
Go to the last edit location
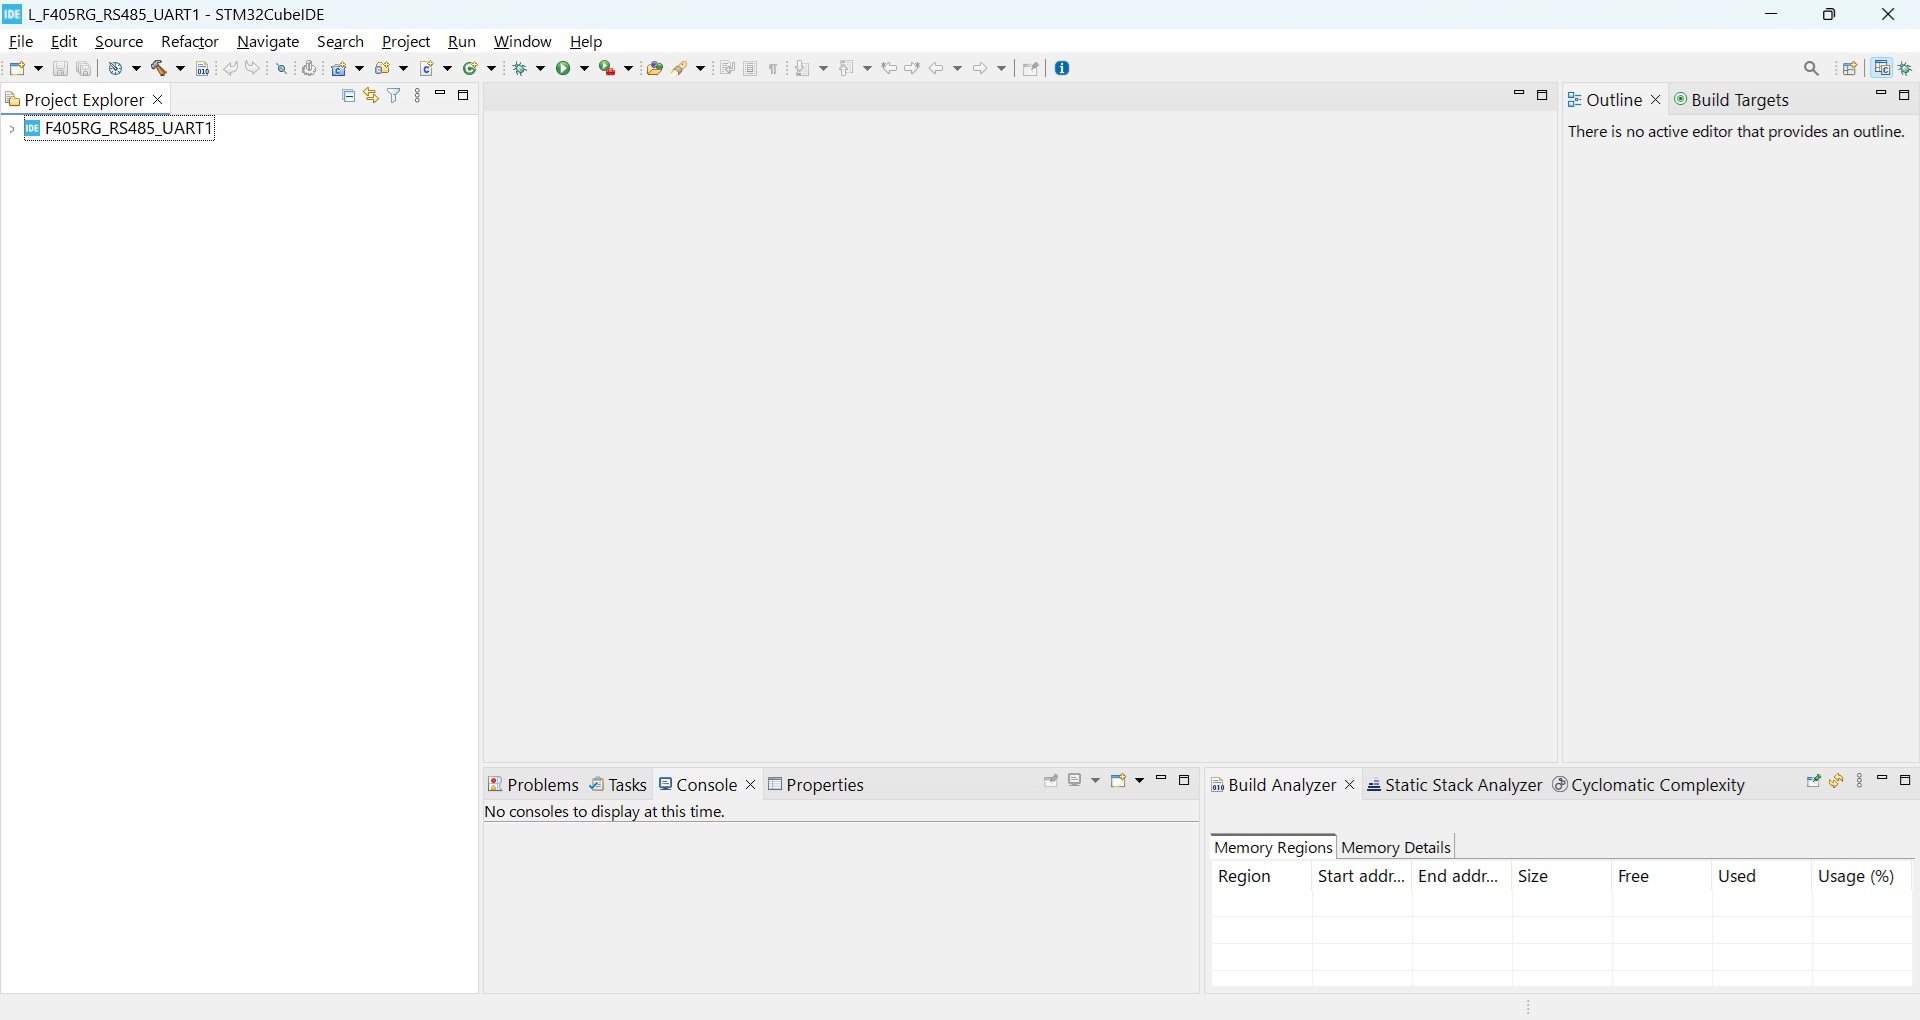click(891, 69)
